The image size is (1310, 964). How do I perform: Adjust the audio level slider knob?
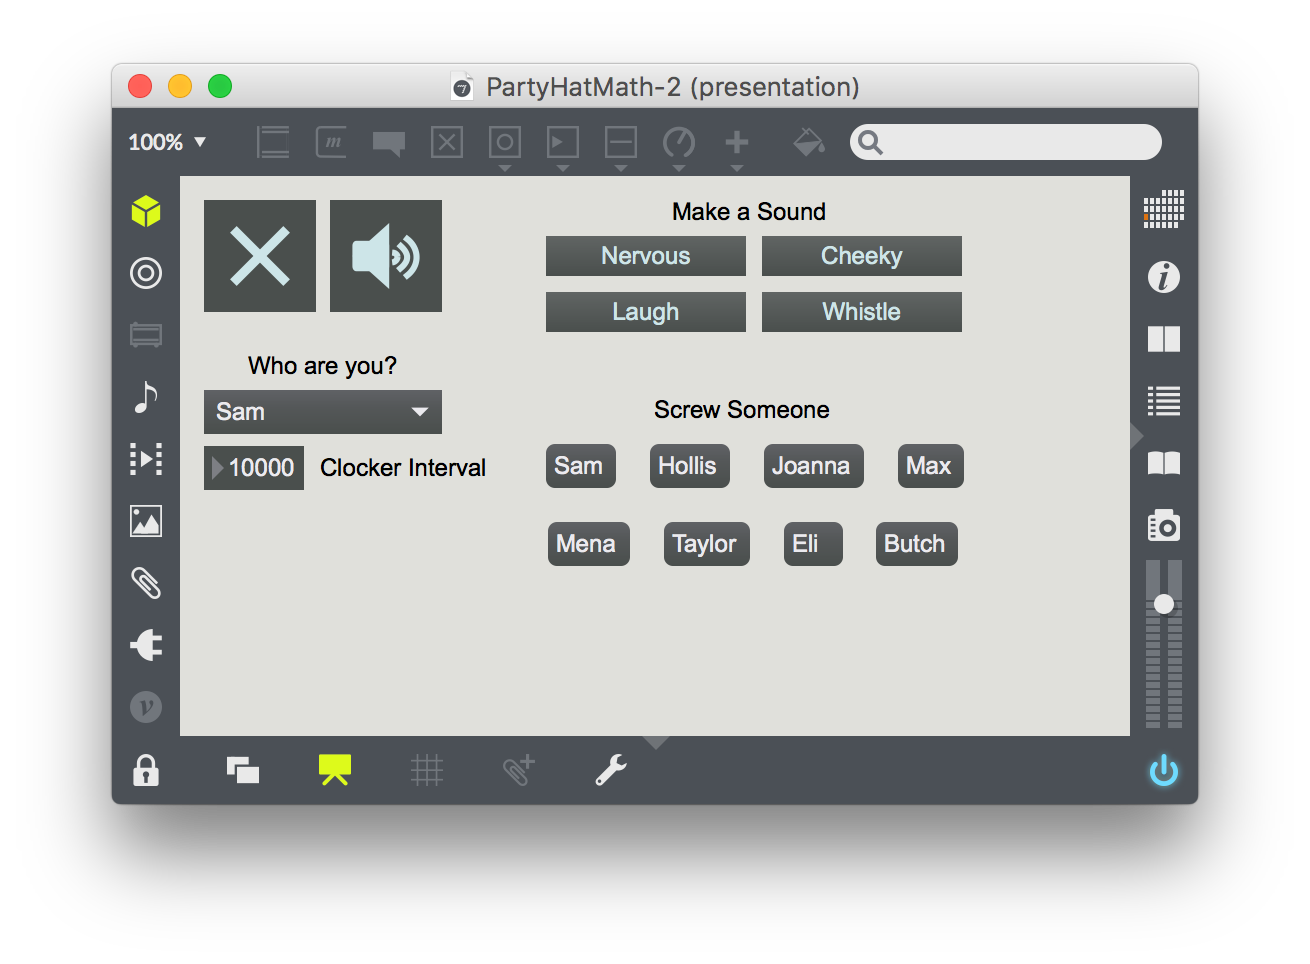coord(1164,604)
